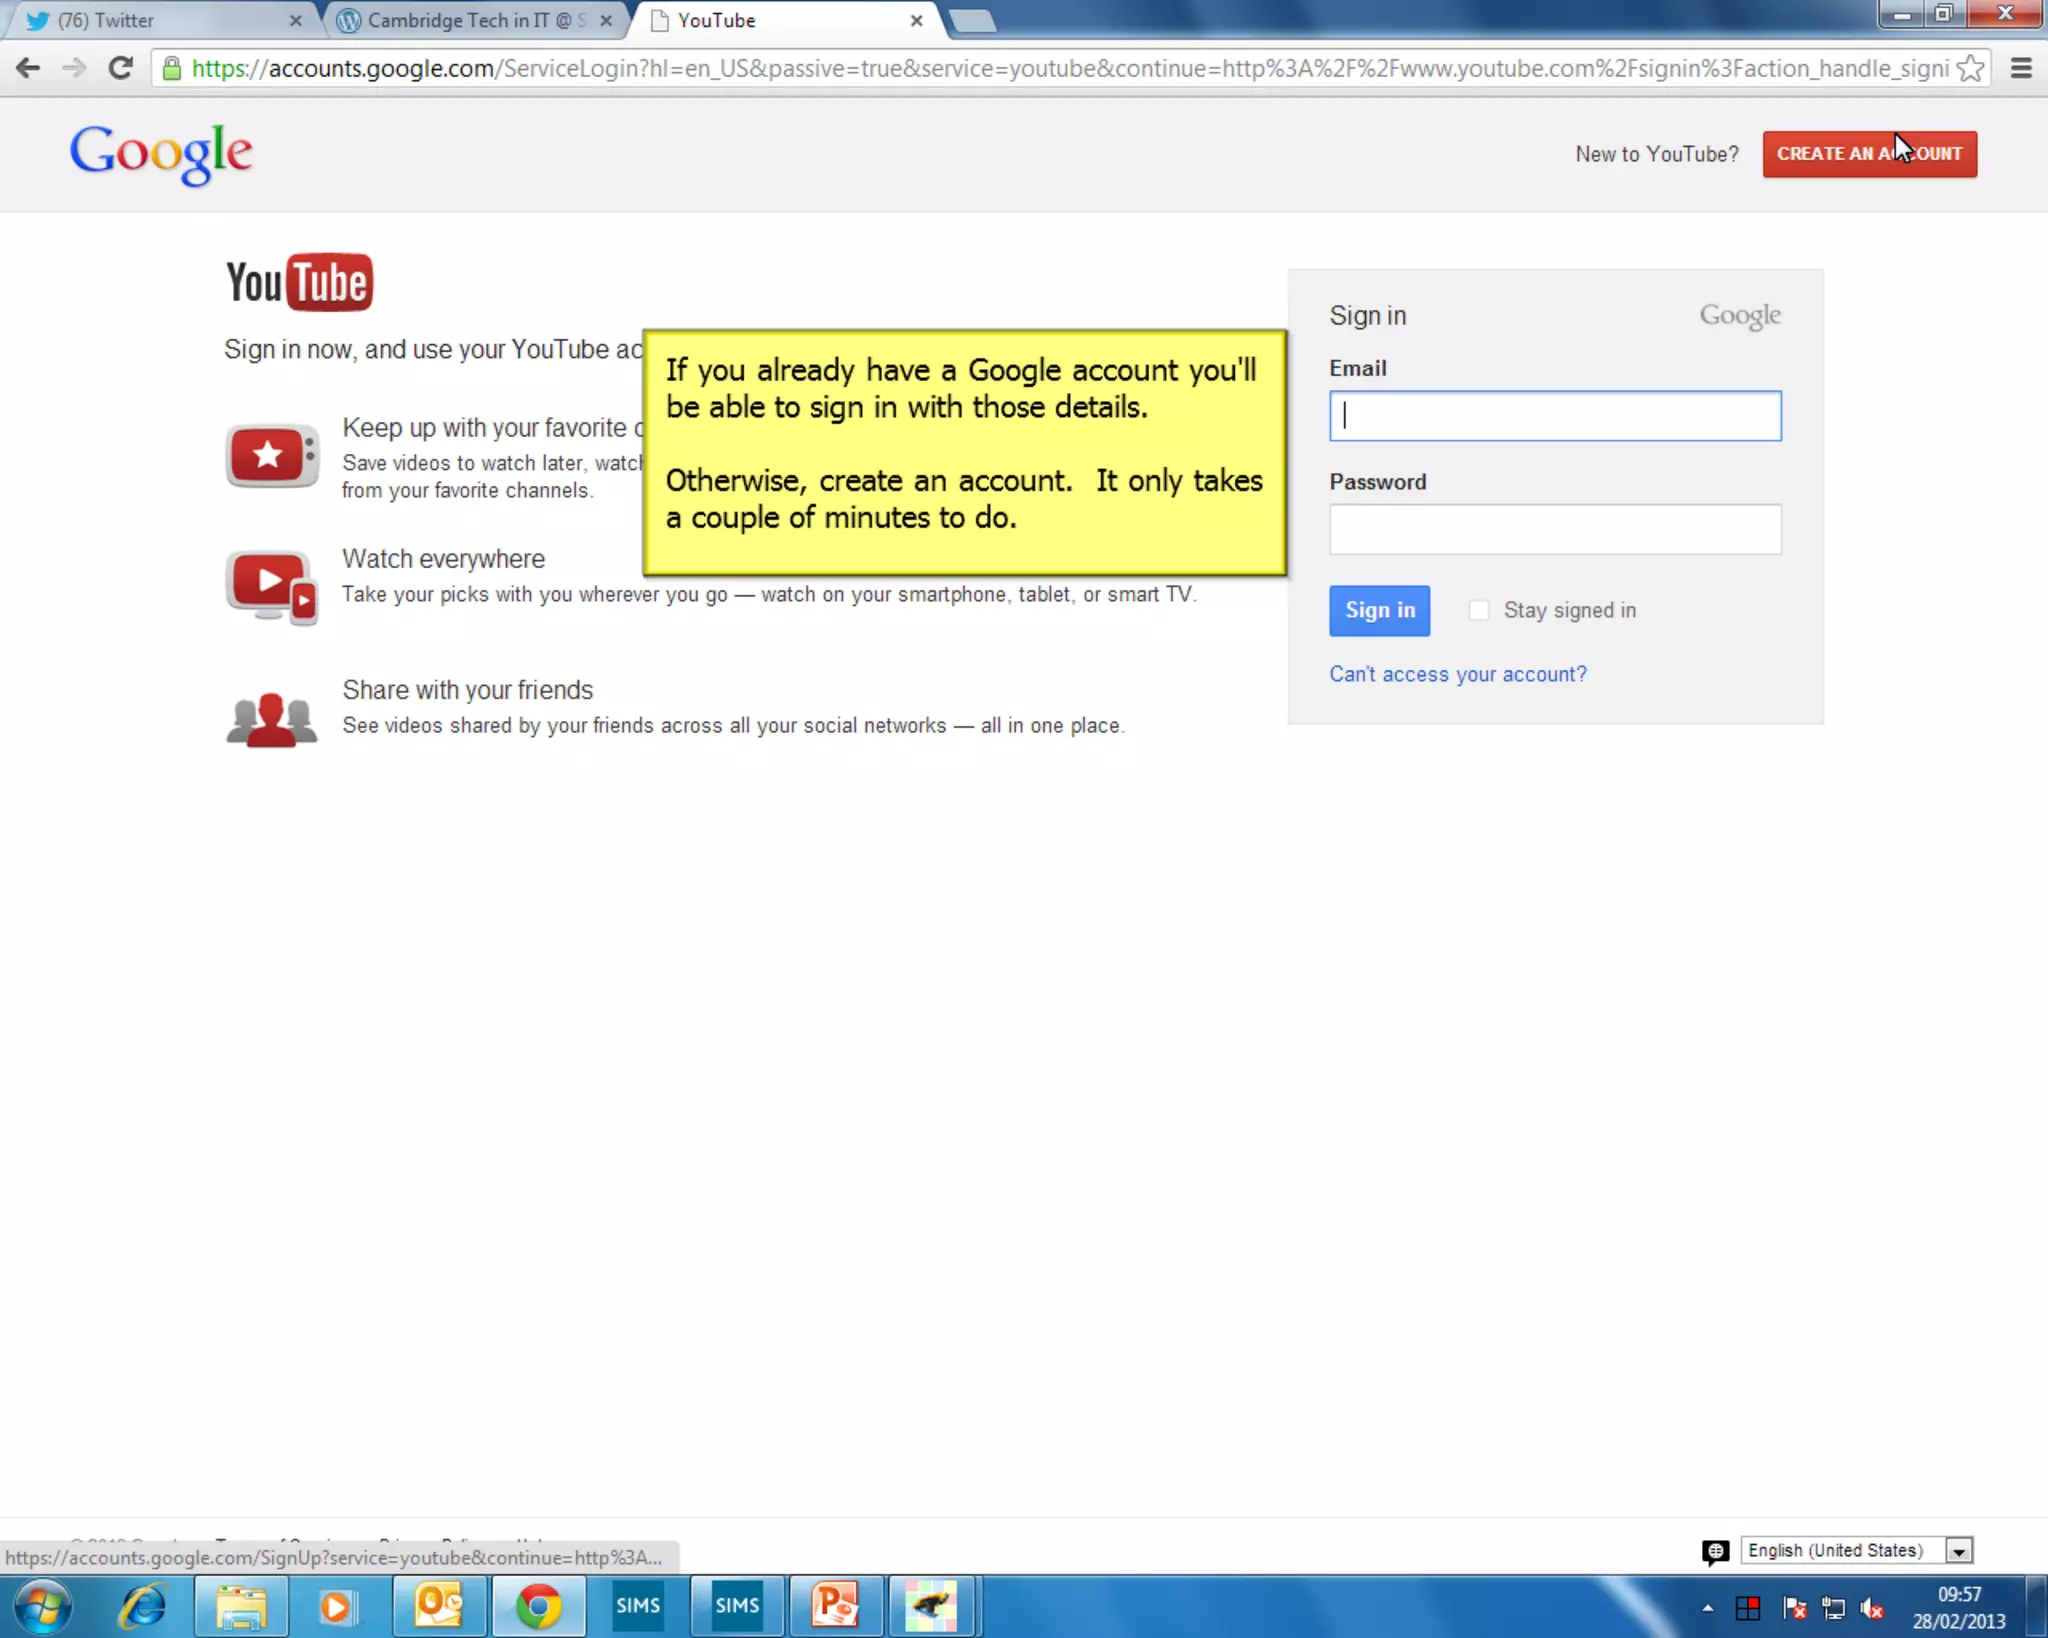Focus the Email input field
The image size is (2048, 1638).
point(1554,416)
